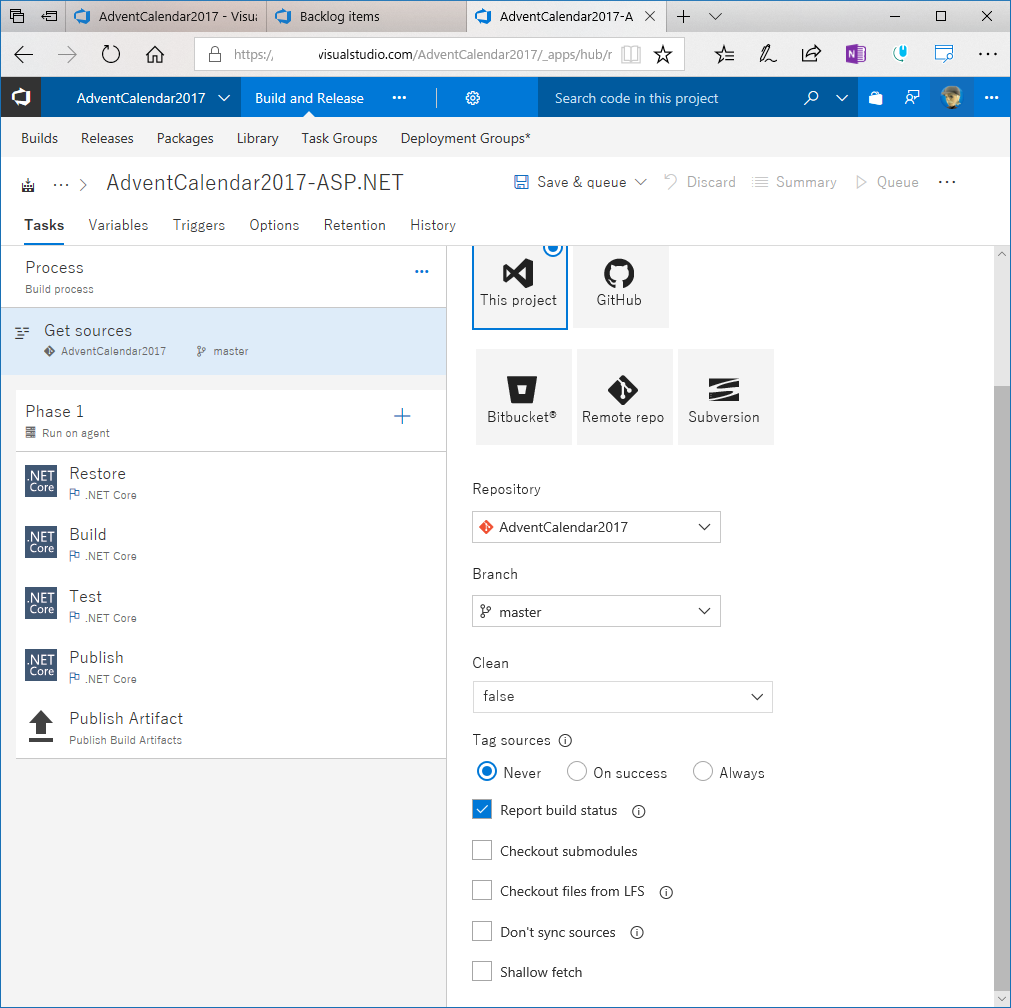Open the browser favorites hub icon
1011x1008 pixels.
(725, 54)
